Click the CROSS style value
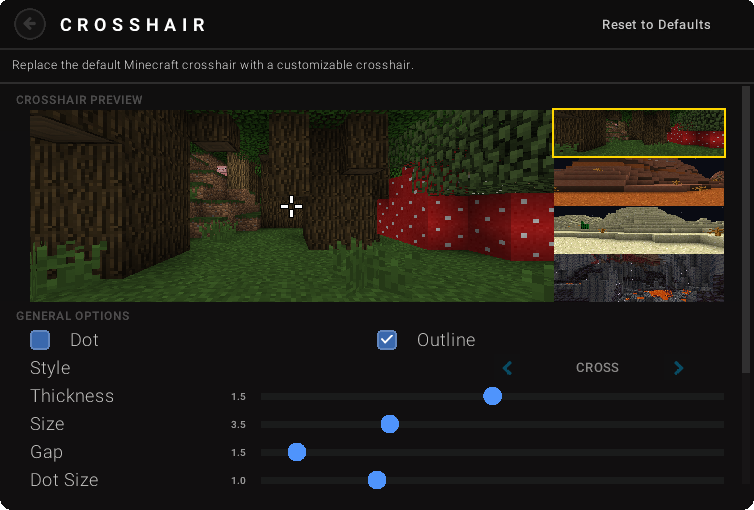 [597, 368]
